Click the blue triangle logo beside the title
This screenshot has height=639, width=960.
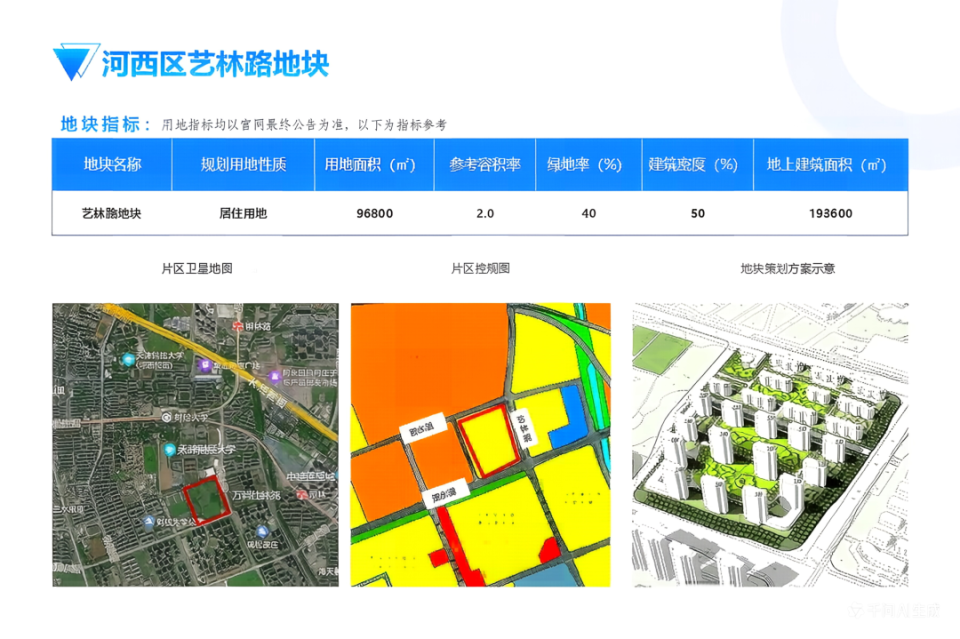coord(75,61)
